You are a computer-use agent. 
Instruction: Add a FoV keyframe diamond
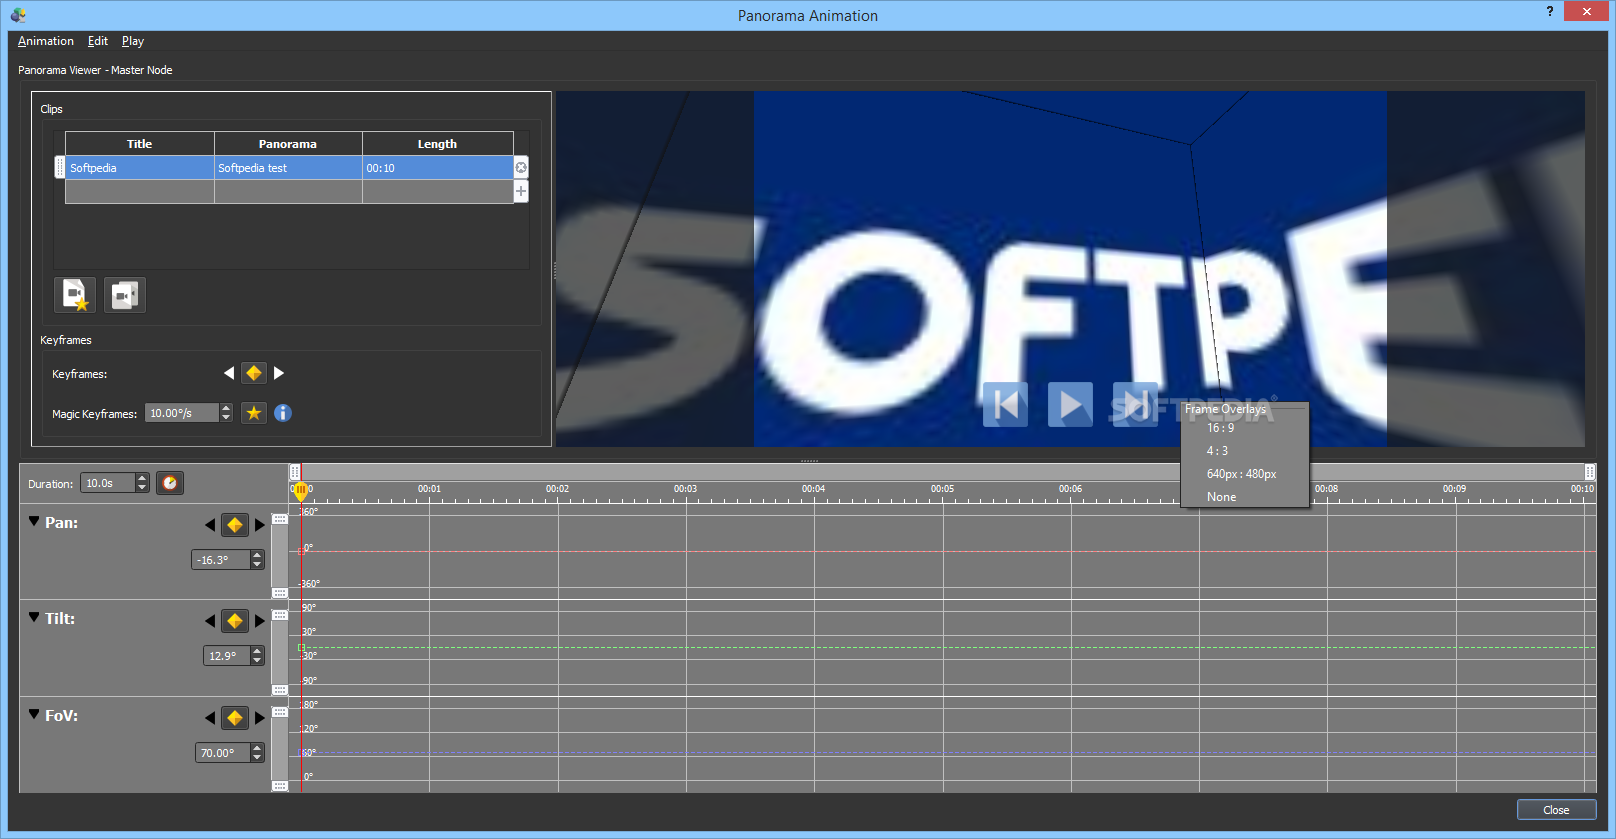point(235,718)
